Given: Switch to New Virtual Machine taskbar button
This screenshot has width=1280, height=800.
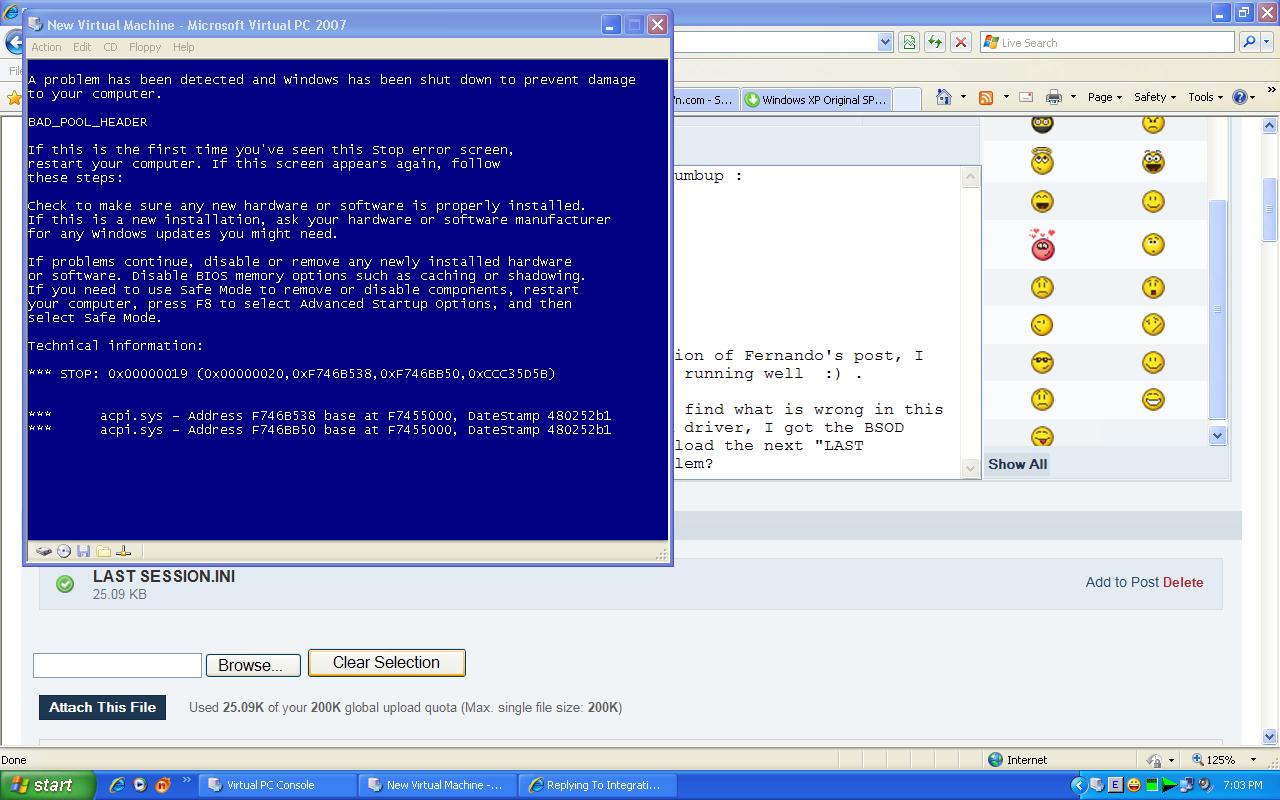Looking at the screenshot, I should [x=437, y=785].
